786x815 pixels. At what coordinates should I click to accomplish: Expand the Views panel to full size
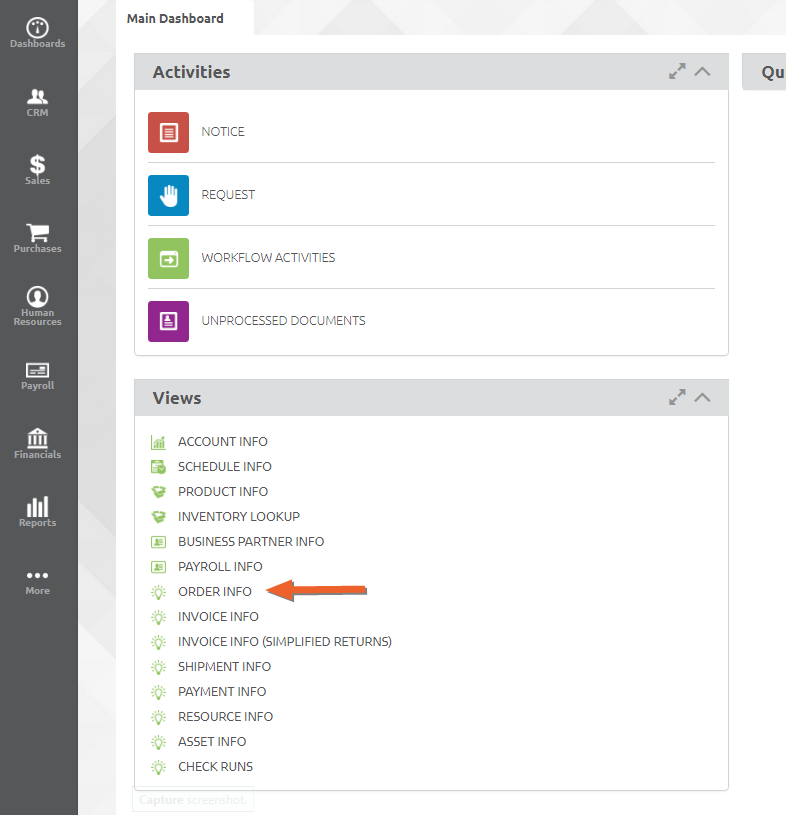click(677, 398)
